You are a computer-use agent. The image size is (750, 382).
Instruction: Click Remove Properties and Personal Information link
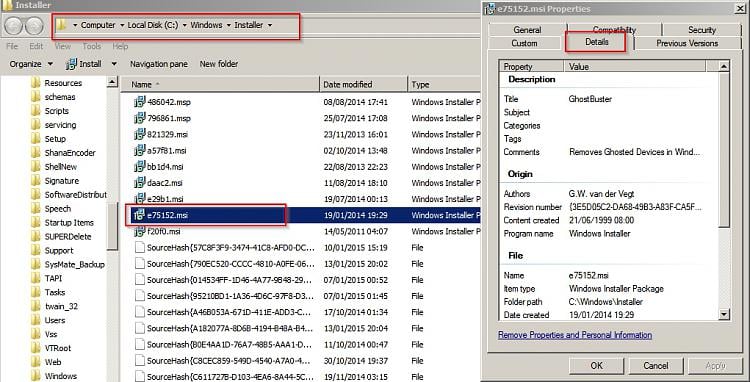[575, 335]
